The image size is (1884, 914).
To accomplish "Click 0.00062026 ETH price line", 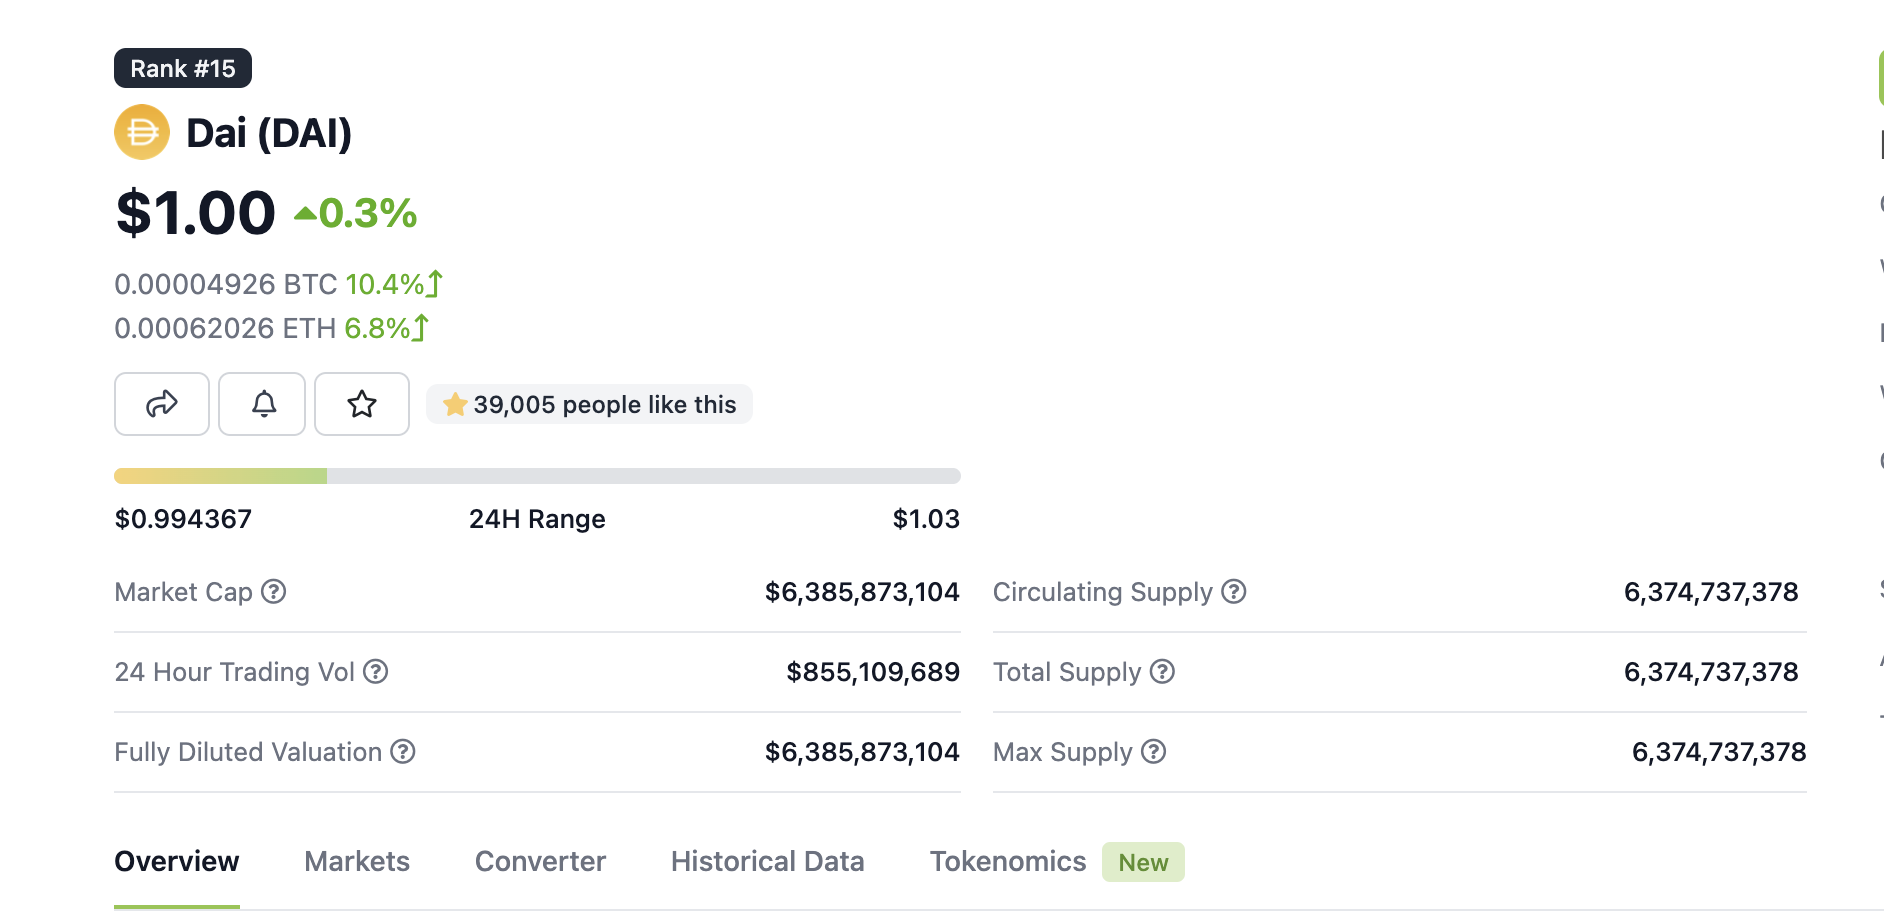I will 225,329.
